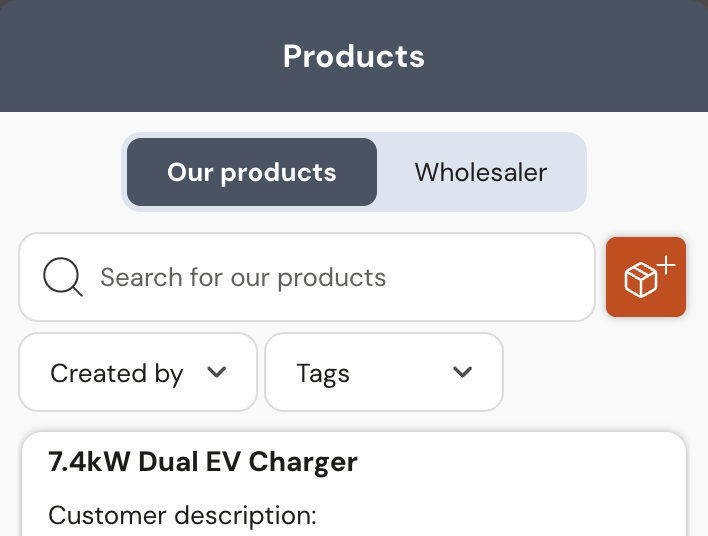
Task: Expand the Created by filter dropdown
Action: tap(138, 372)
